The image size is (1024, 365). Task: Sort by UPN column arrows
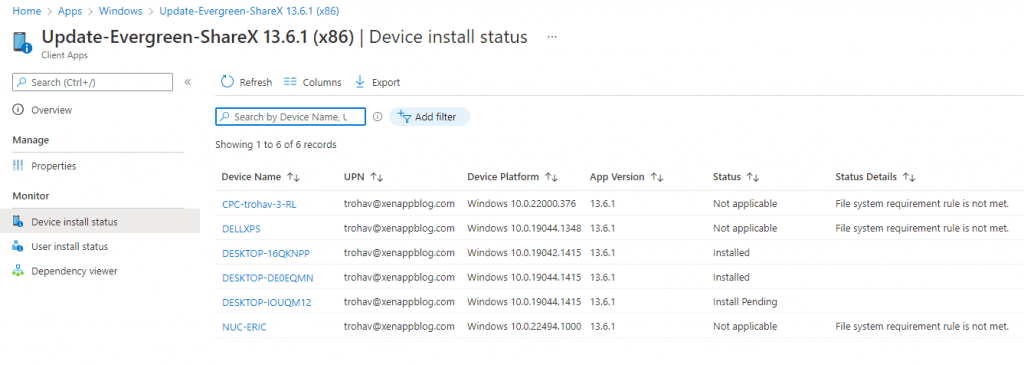[x=377, y=177]
